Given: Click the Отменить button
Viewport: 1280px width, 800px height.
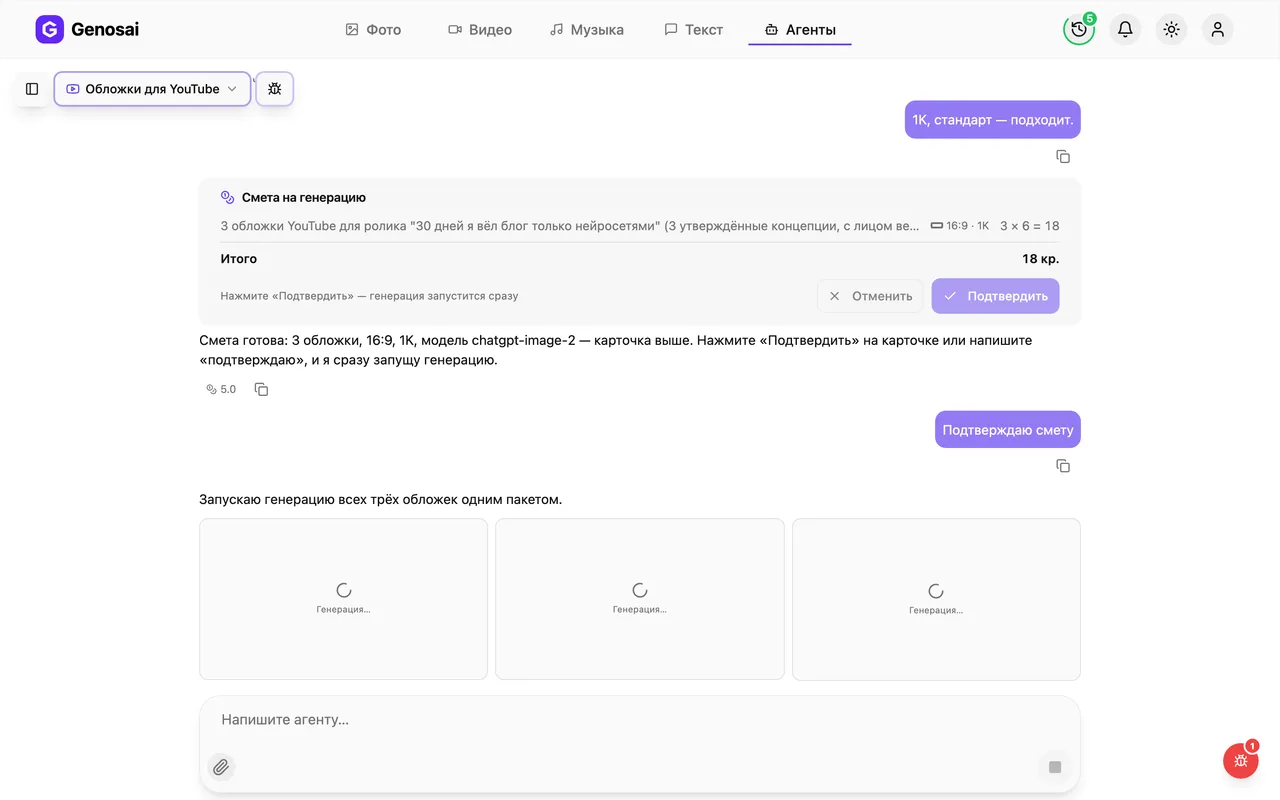Looking at the screenshot, I should pos(870,296).
